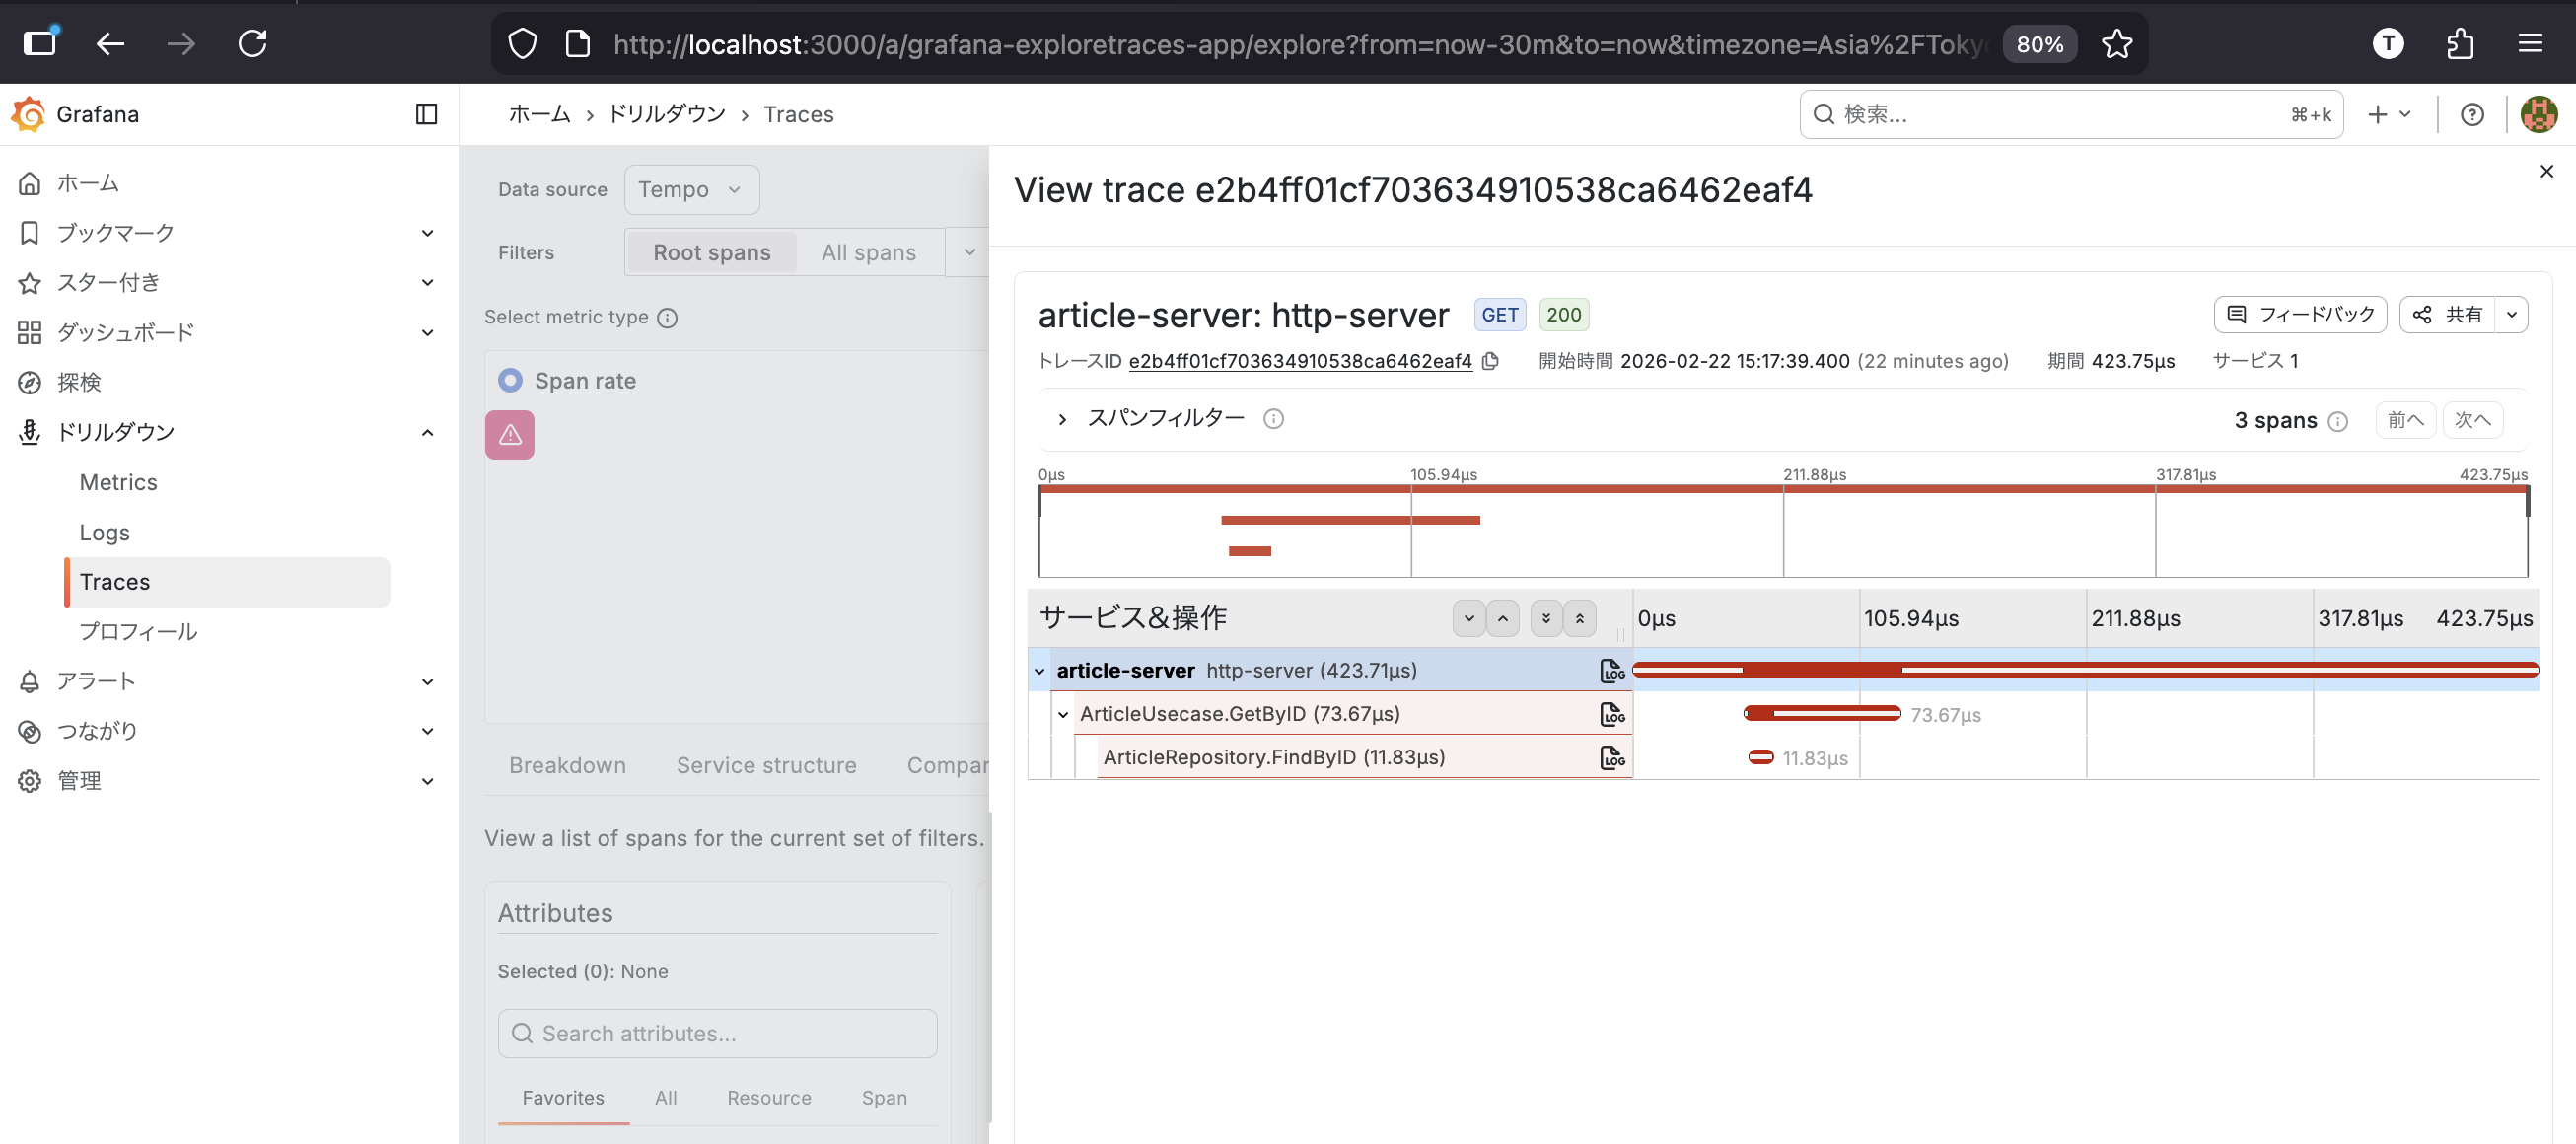Expand the スパンフィルター section
Screen dimensions: 2576x1144
1062,419
